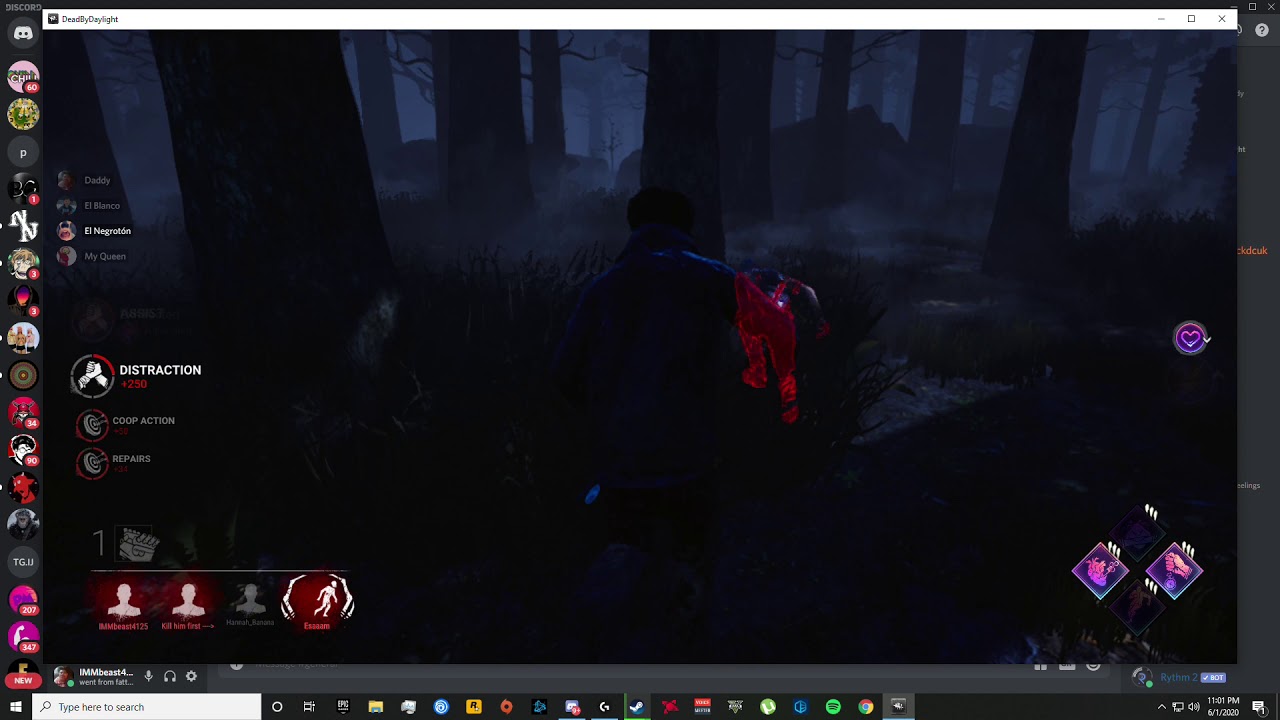Click the right purple hand perk icon
The height and width of the screenshot is (720, 1280).
pyautogui.click(x=1174, y=570)
